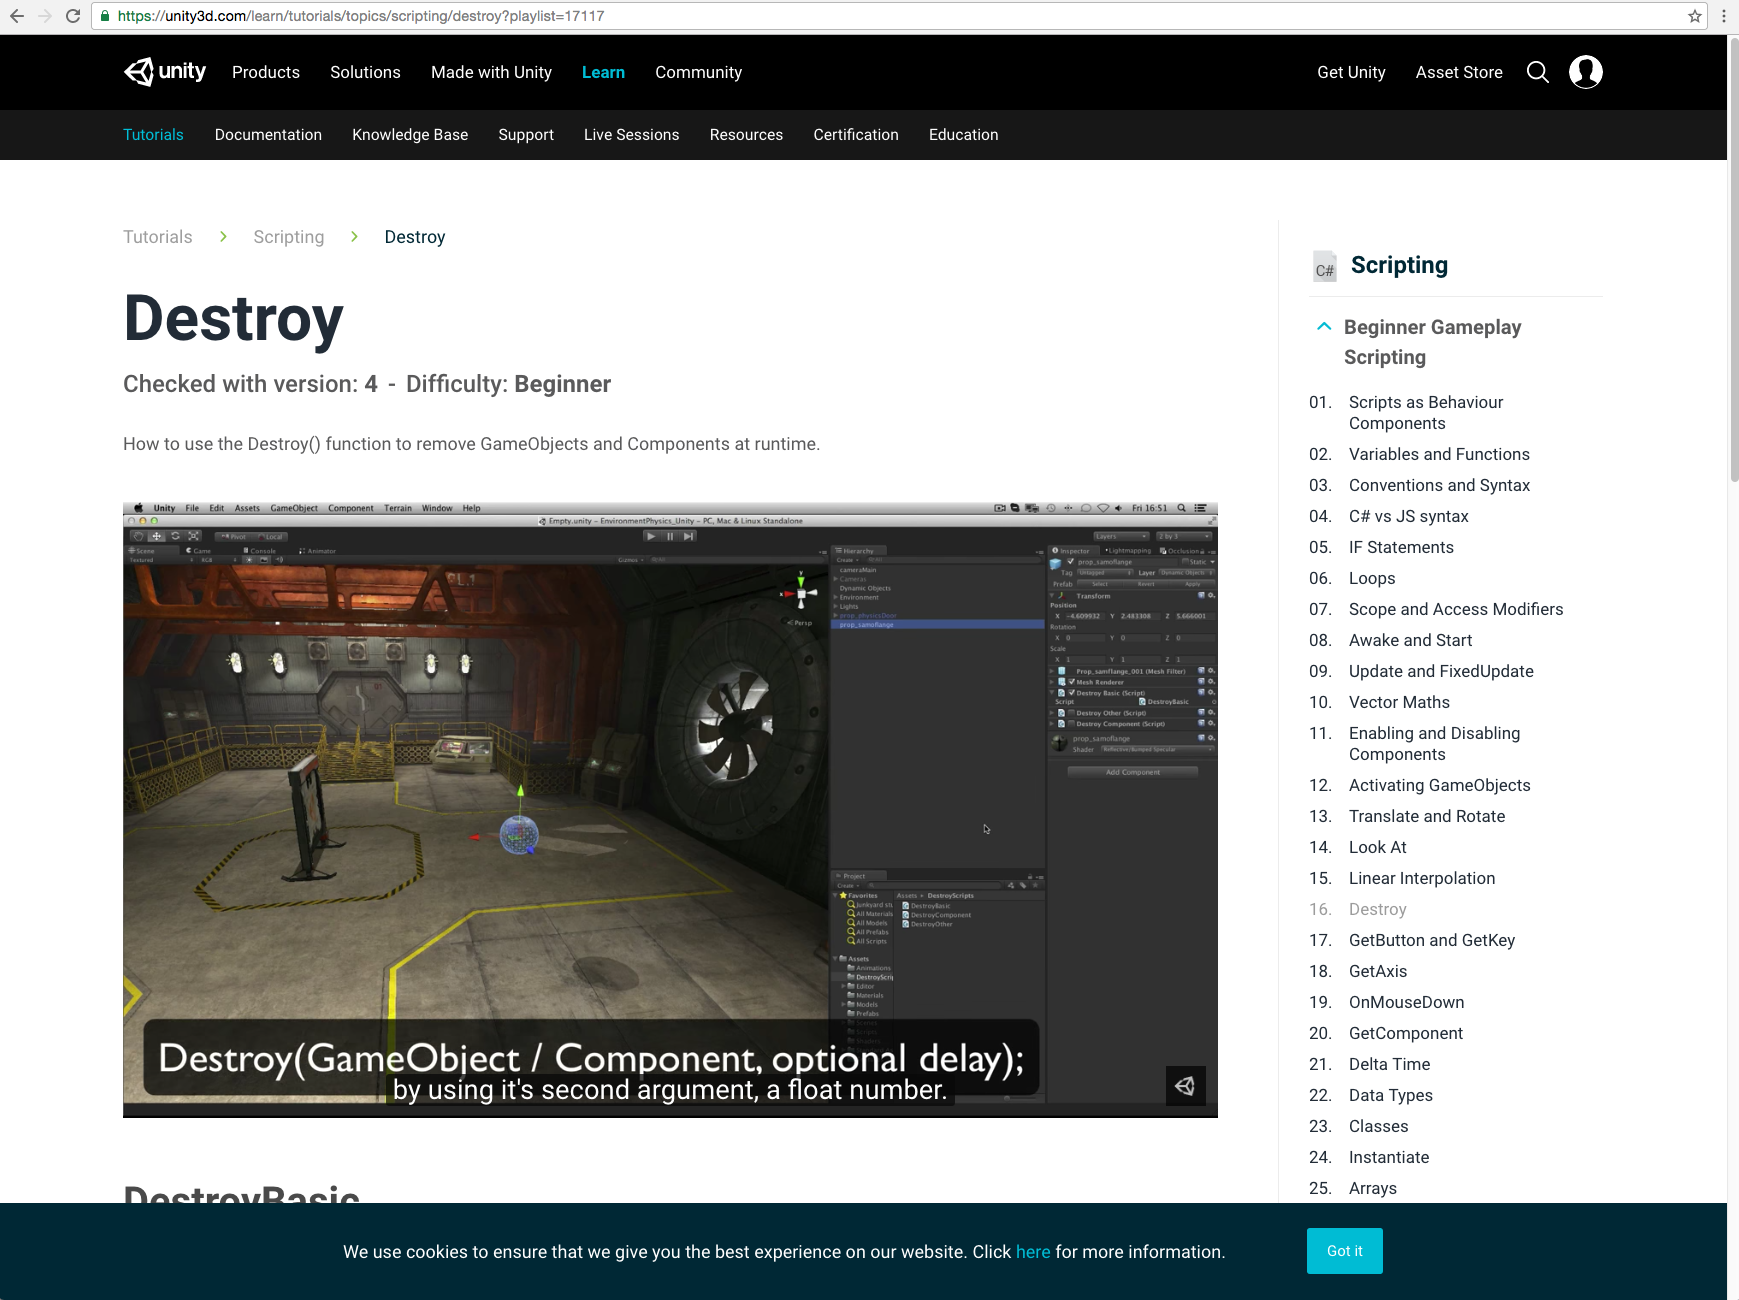Click the browser back arrow
The image size is (1739, 1300).
16,16
